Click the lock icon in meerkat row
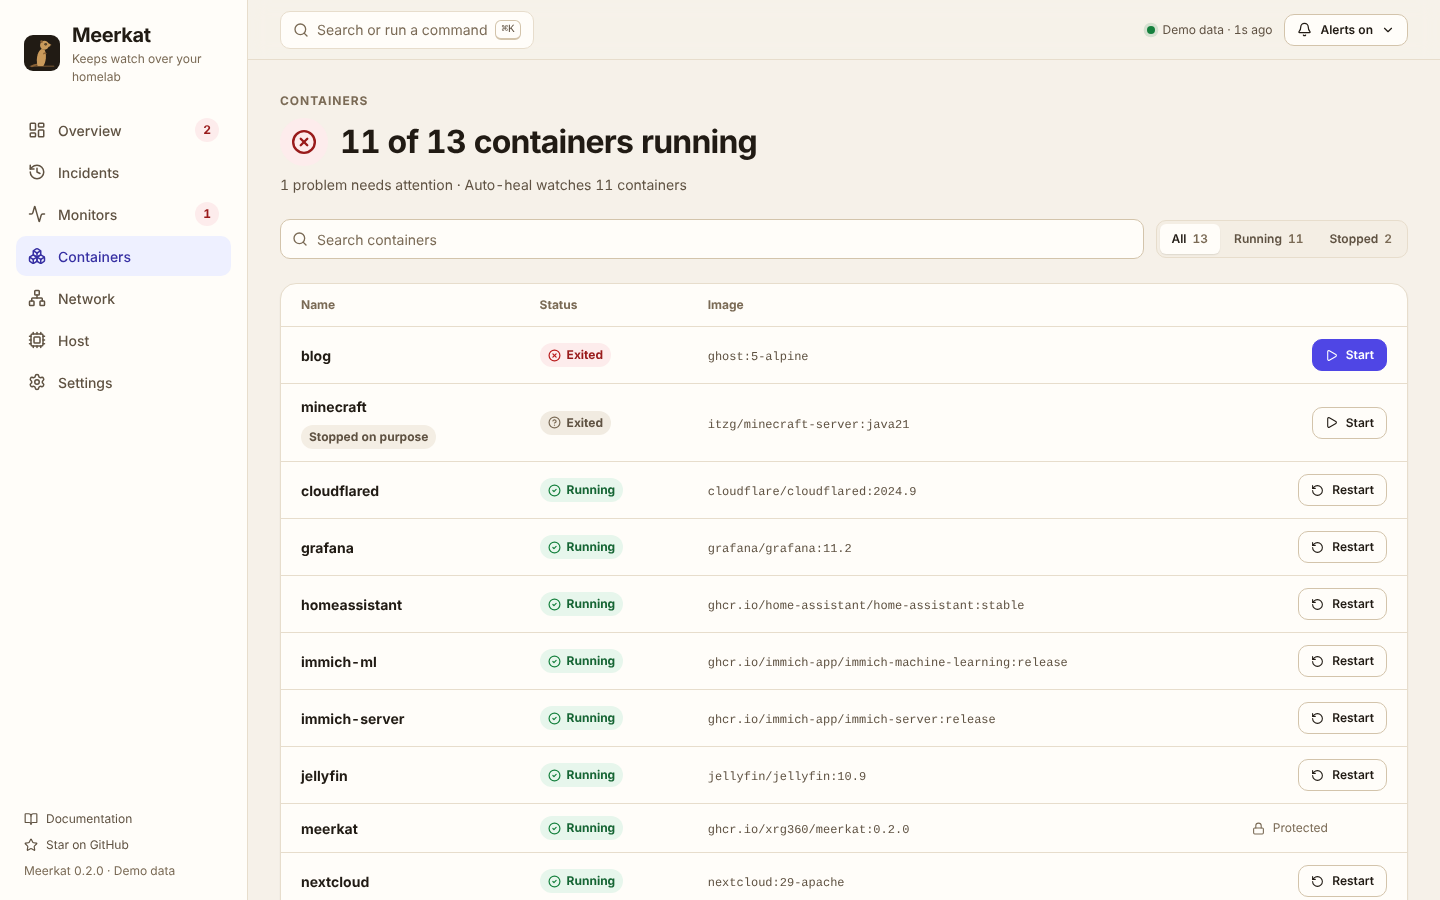Screen dimensions: 1440x900 click(1258, 828)
